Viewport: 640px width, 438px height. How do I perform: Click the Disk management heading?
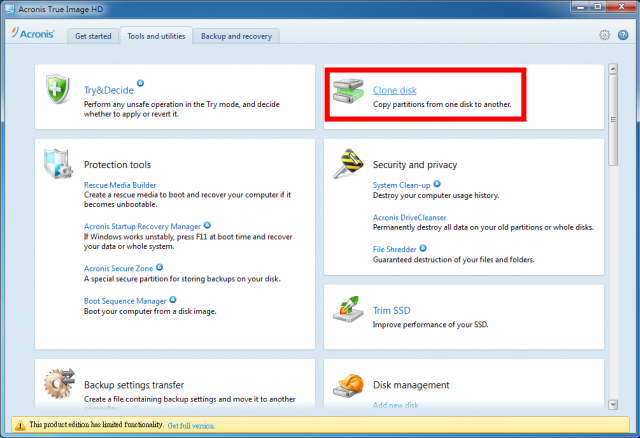click(411, 385)
